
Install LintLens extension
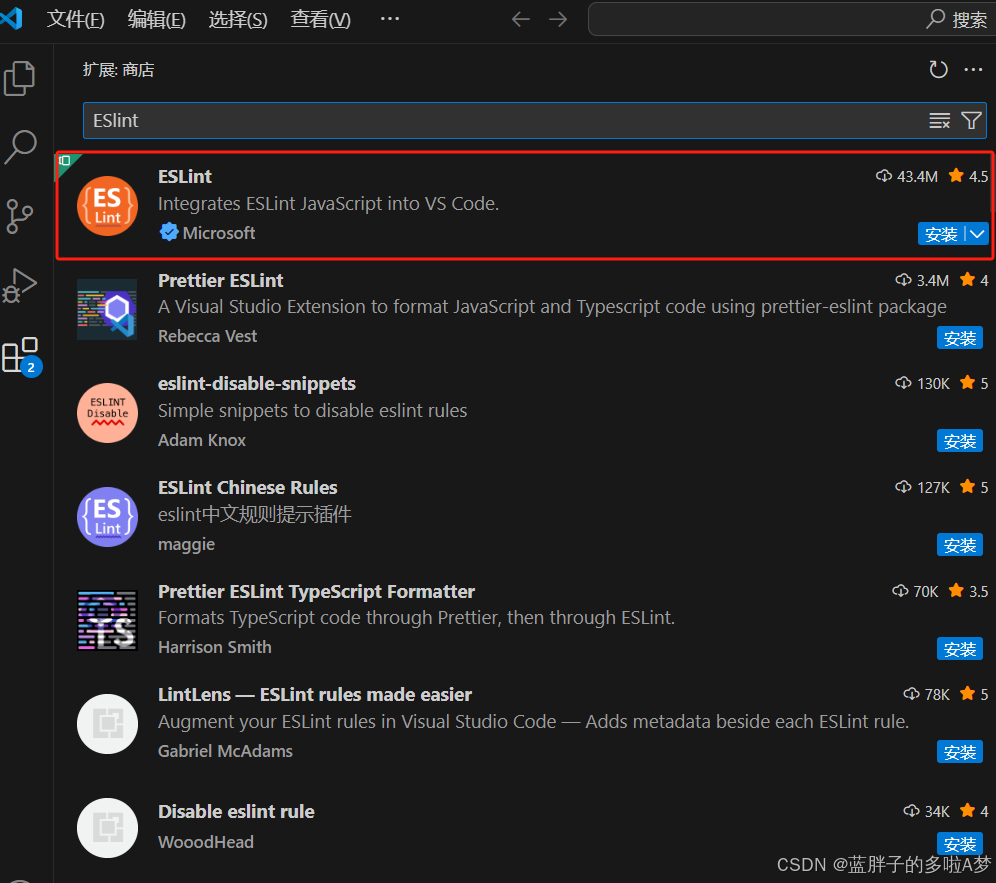tap(959, 752)
